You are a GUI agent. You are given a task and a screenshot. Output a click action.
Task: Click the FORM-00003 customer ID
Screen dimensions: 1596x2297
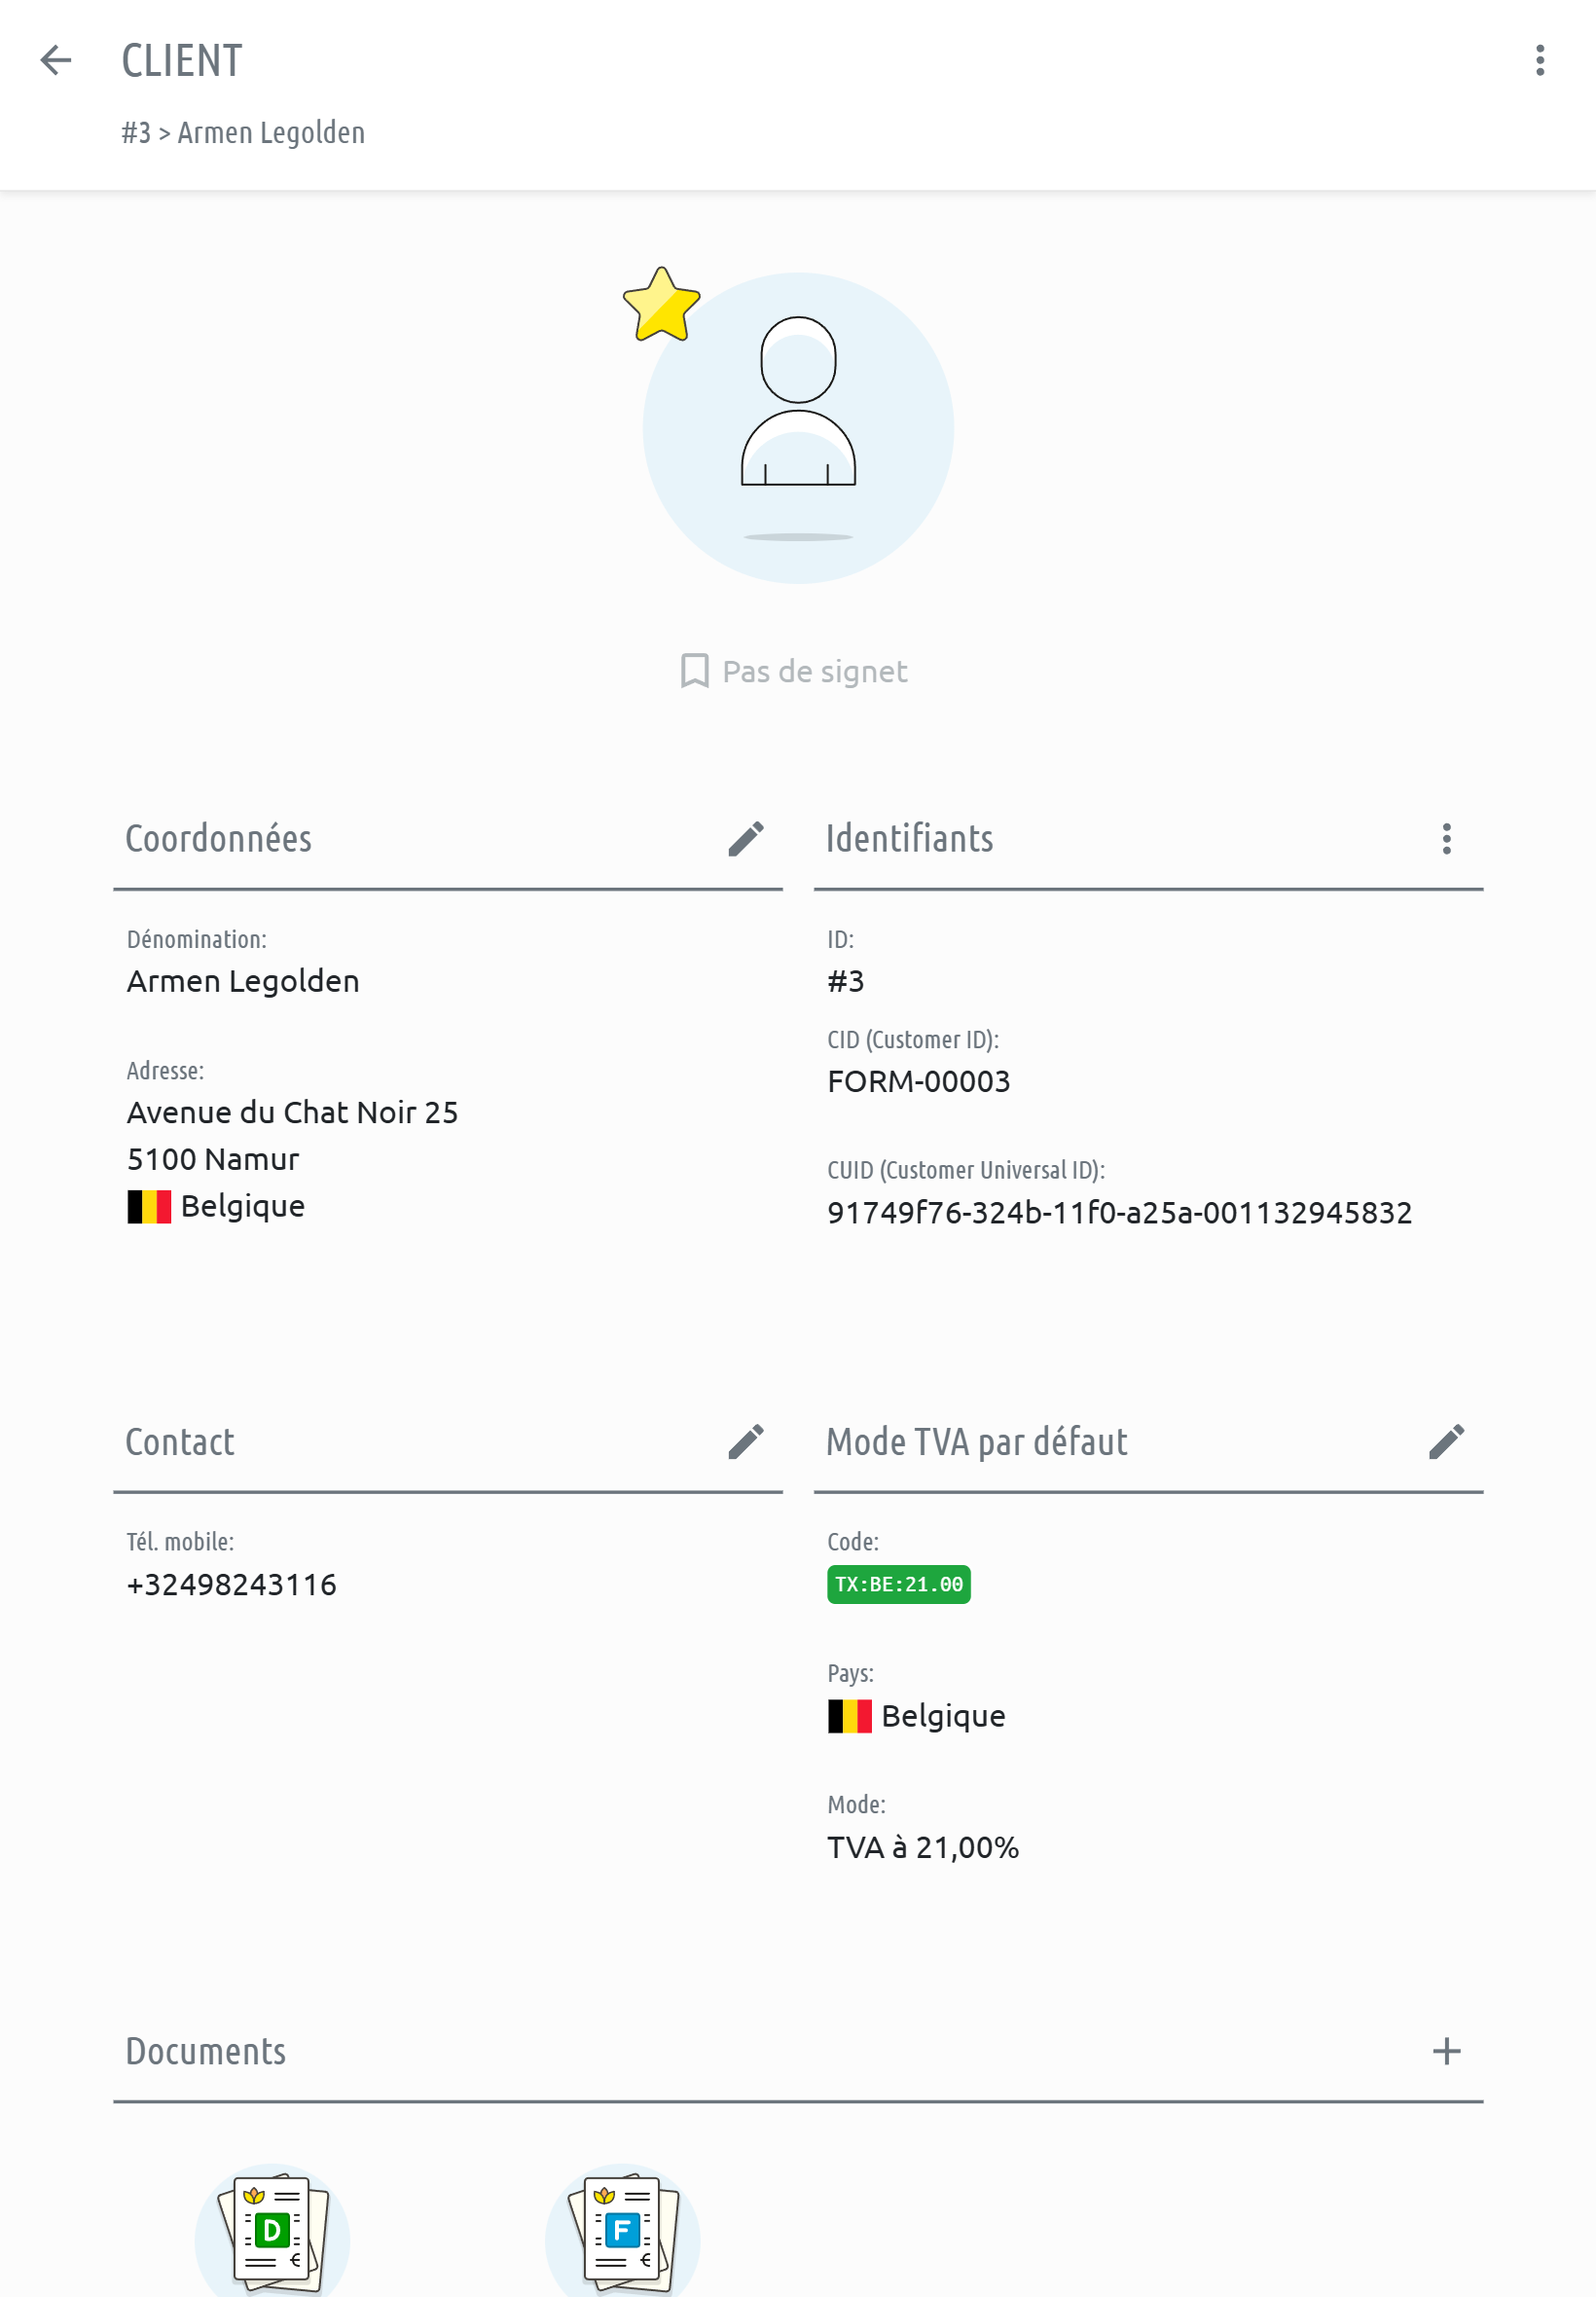point(918,1081)
